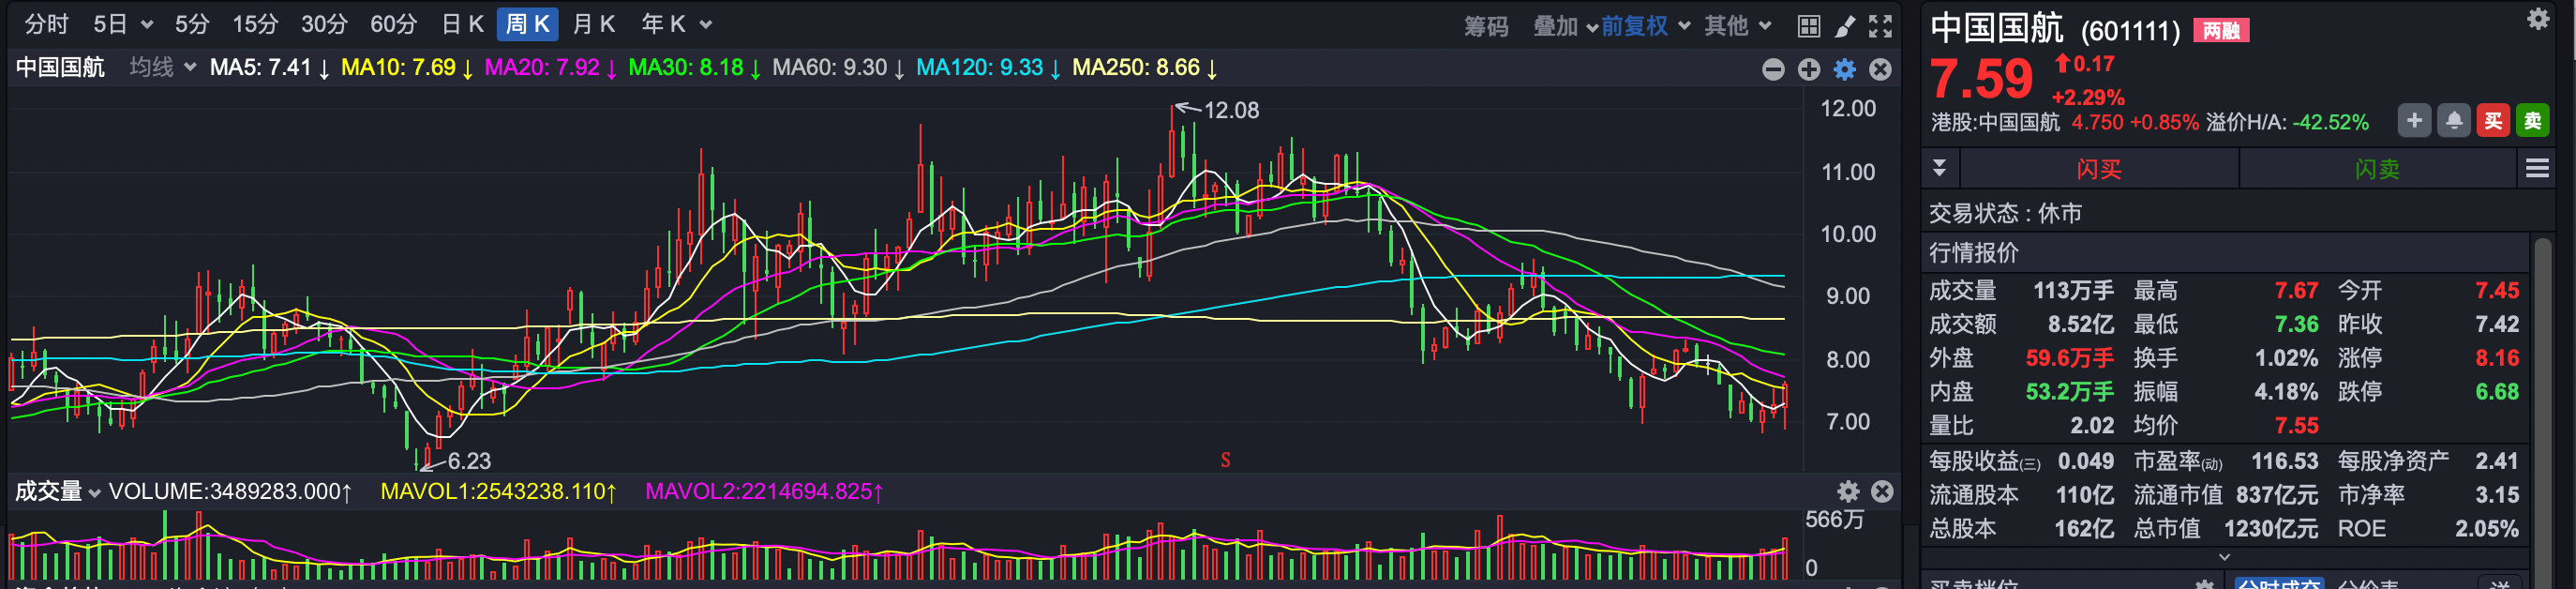2576x589 pixels.
Task: Collapse quick-trade bar with double-arrow icon
Action: pos(1939,167)
